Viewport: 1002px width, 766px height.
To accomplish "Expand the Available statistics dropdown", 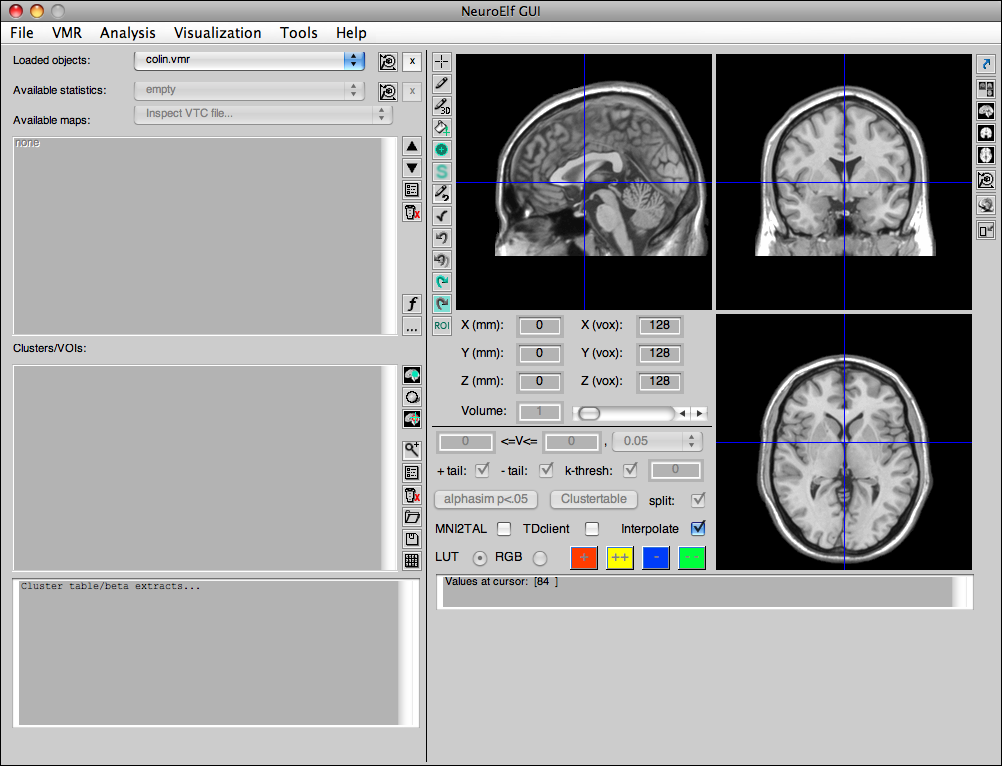I will pos(249,90).
